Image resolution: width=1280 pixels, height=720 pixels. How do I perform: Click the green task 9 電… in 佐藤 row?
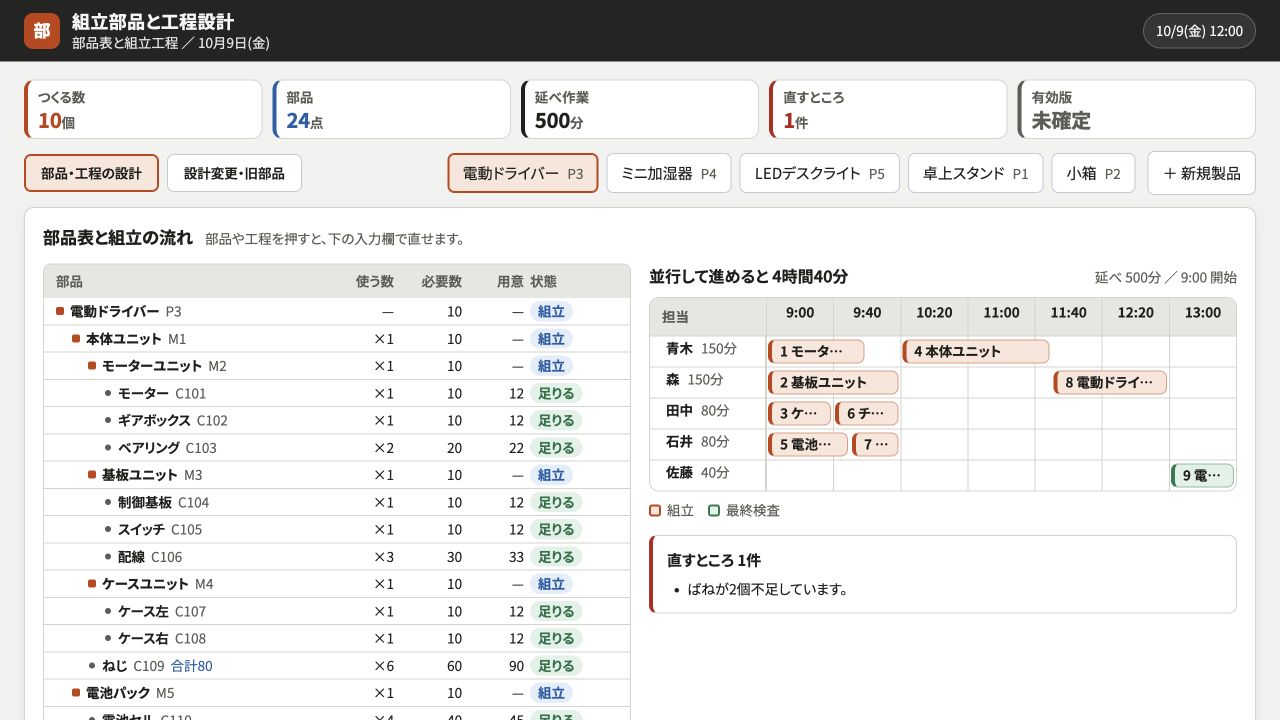click(1202, 475)
